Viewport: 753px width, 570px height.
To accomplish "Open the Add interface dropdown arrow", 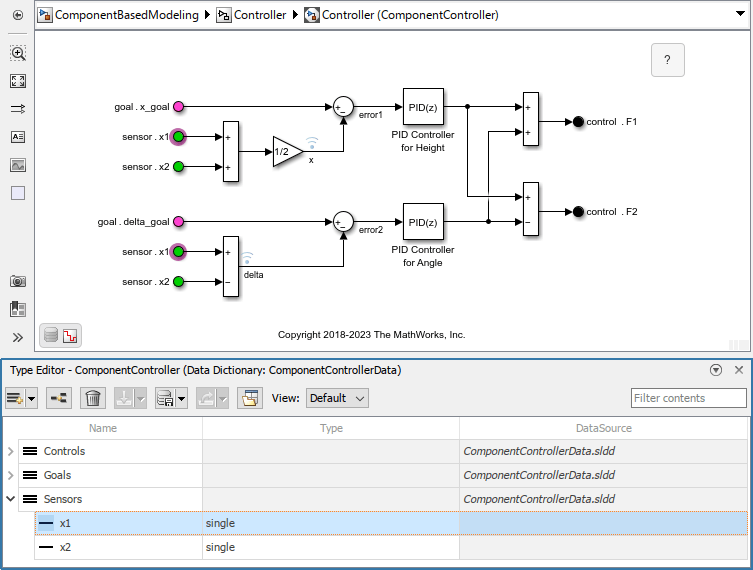I will coord(32,398).
